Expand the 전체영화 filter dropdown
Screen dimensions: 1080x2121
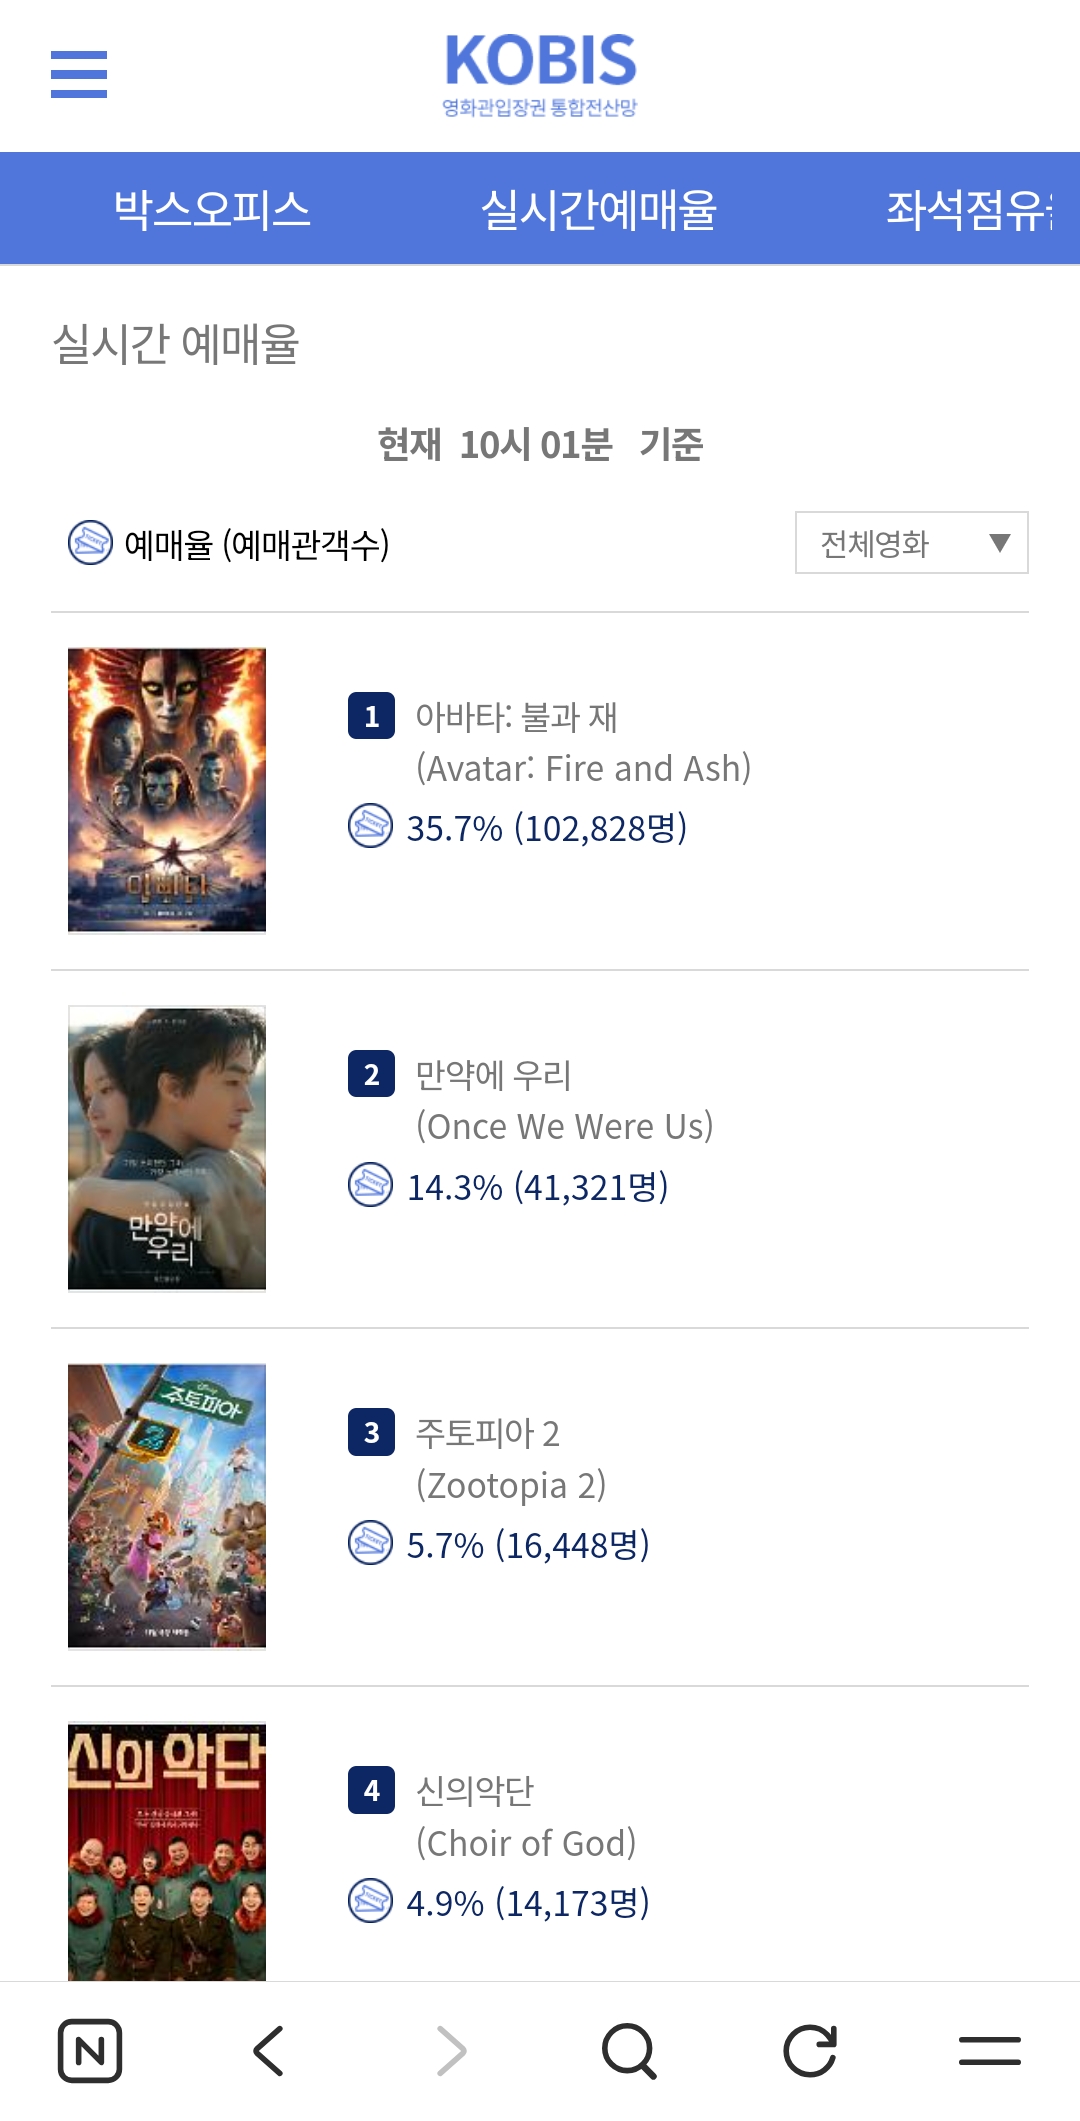pos(912,543)
